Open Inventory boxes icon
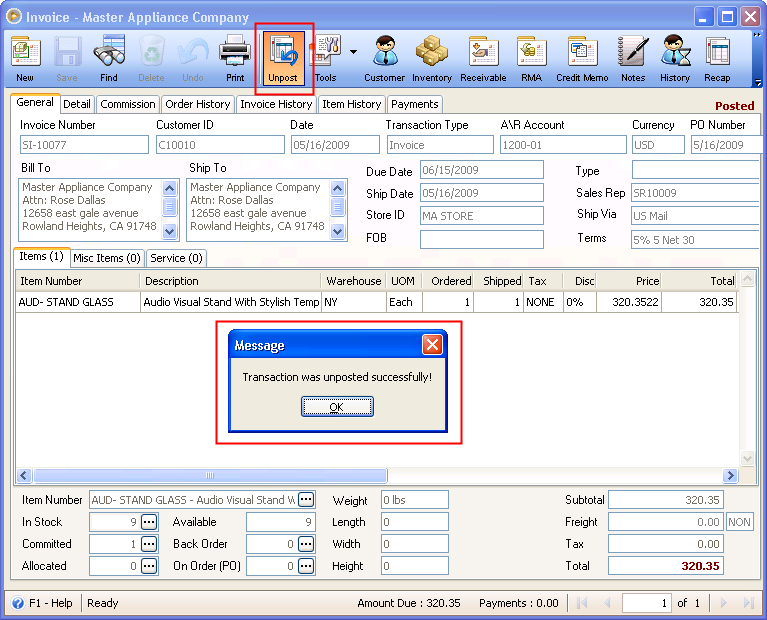This screenshot has height=620, width=767. pos(432,58)
